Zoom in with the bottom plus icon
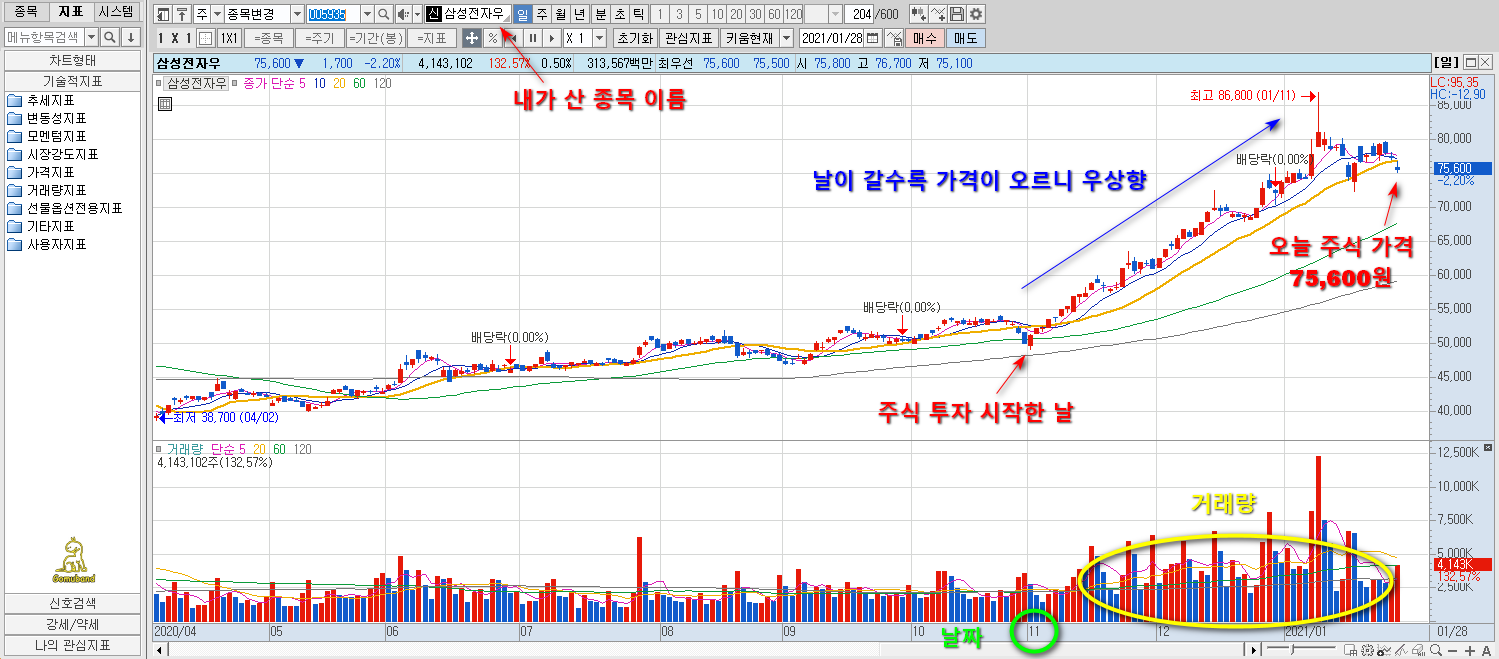This screenshot has width=1499, height=659. (x=1469, y=651)
